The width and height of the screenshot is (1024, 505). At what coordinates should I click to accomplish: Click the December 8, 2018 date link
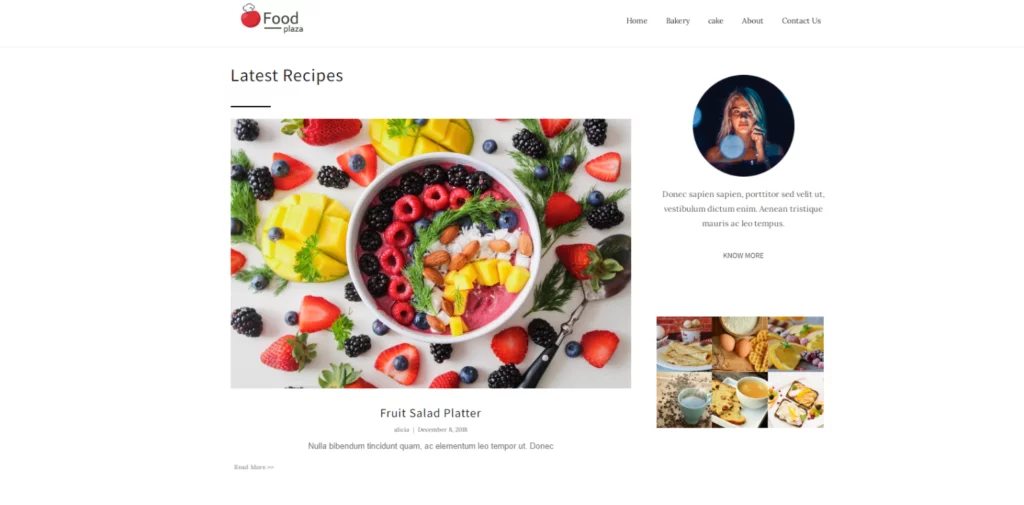[442, 430]
